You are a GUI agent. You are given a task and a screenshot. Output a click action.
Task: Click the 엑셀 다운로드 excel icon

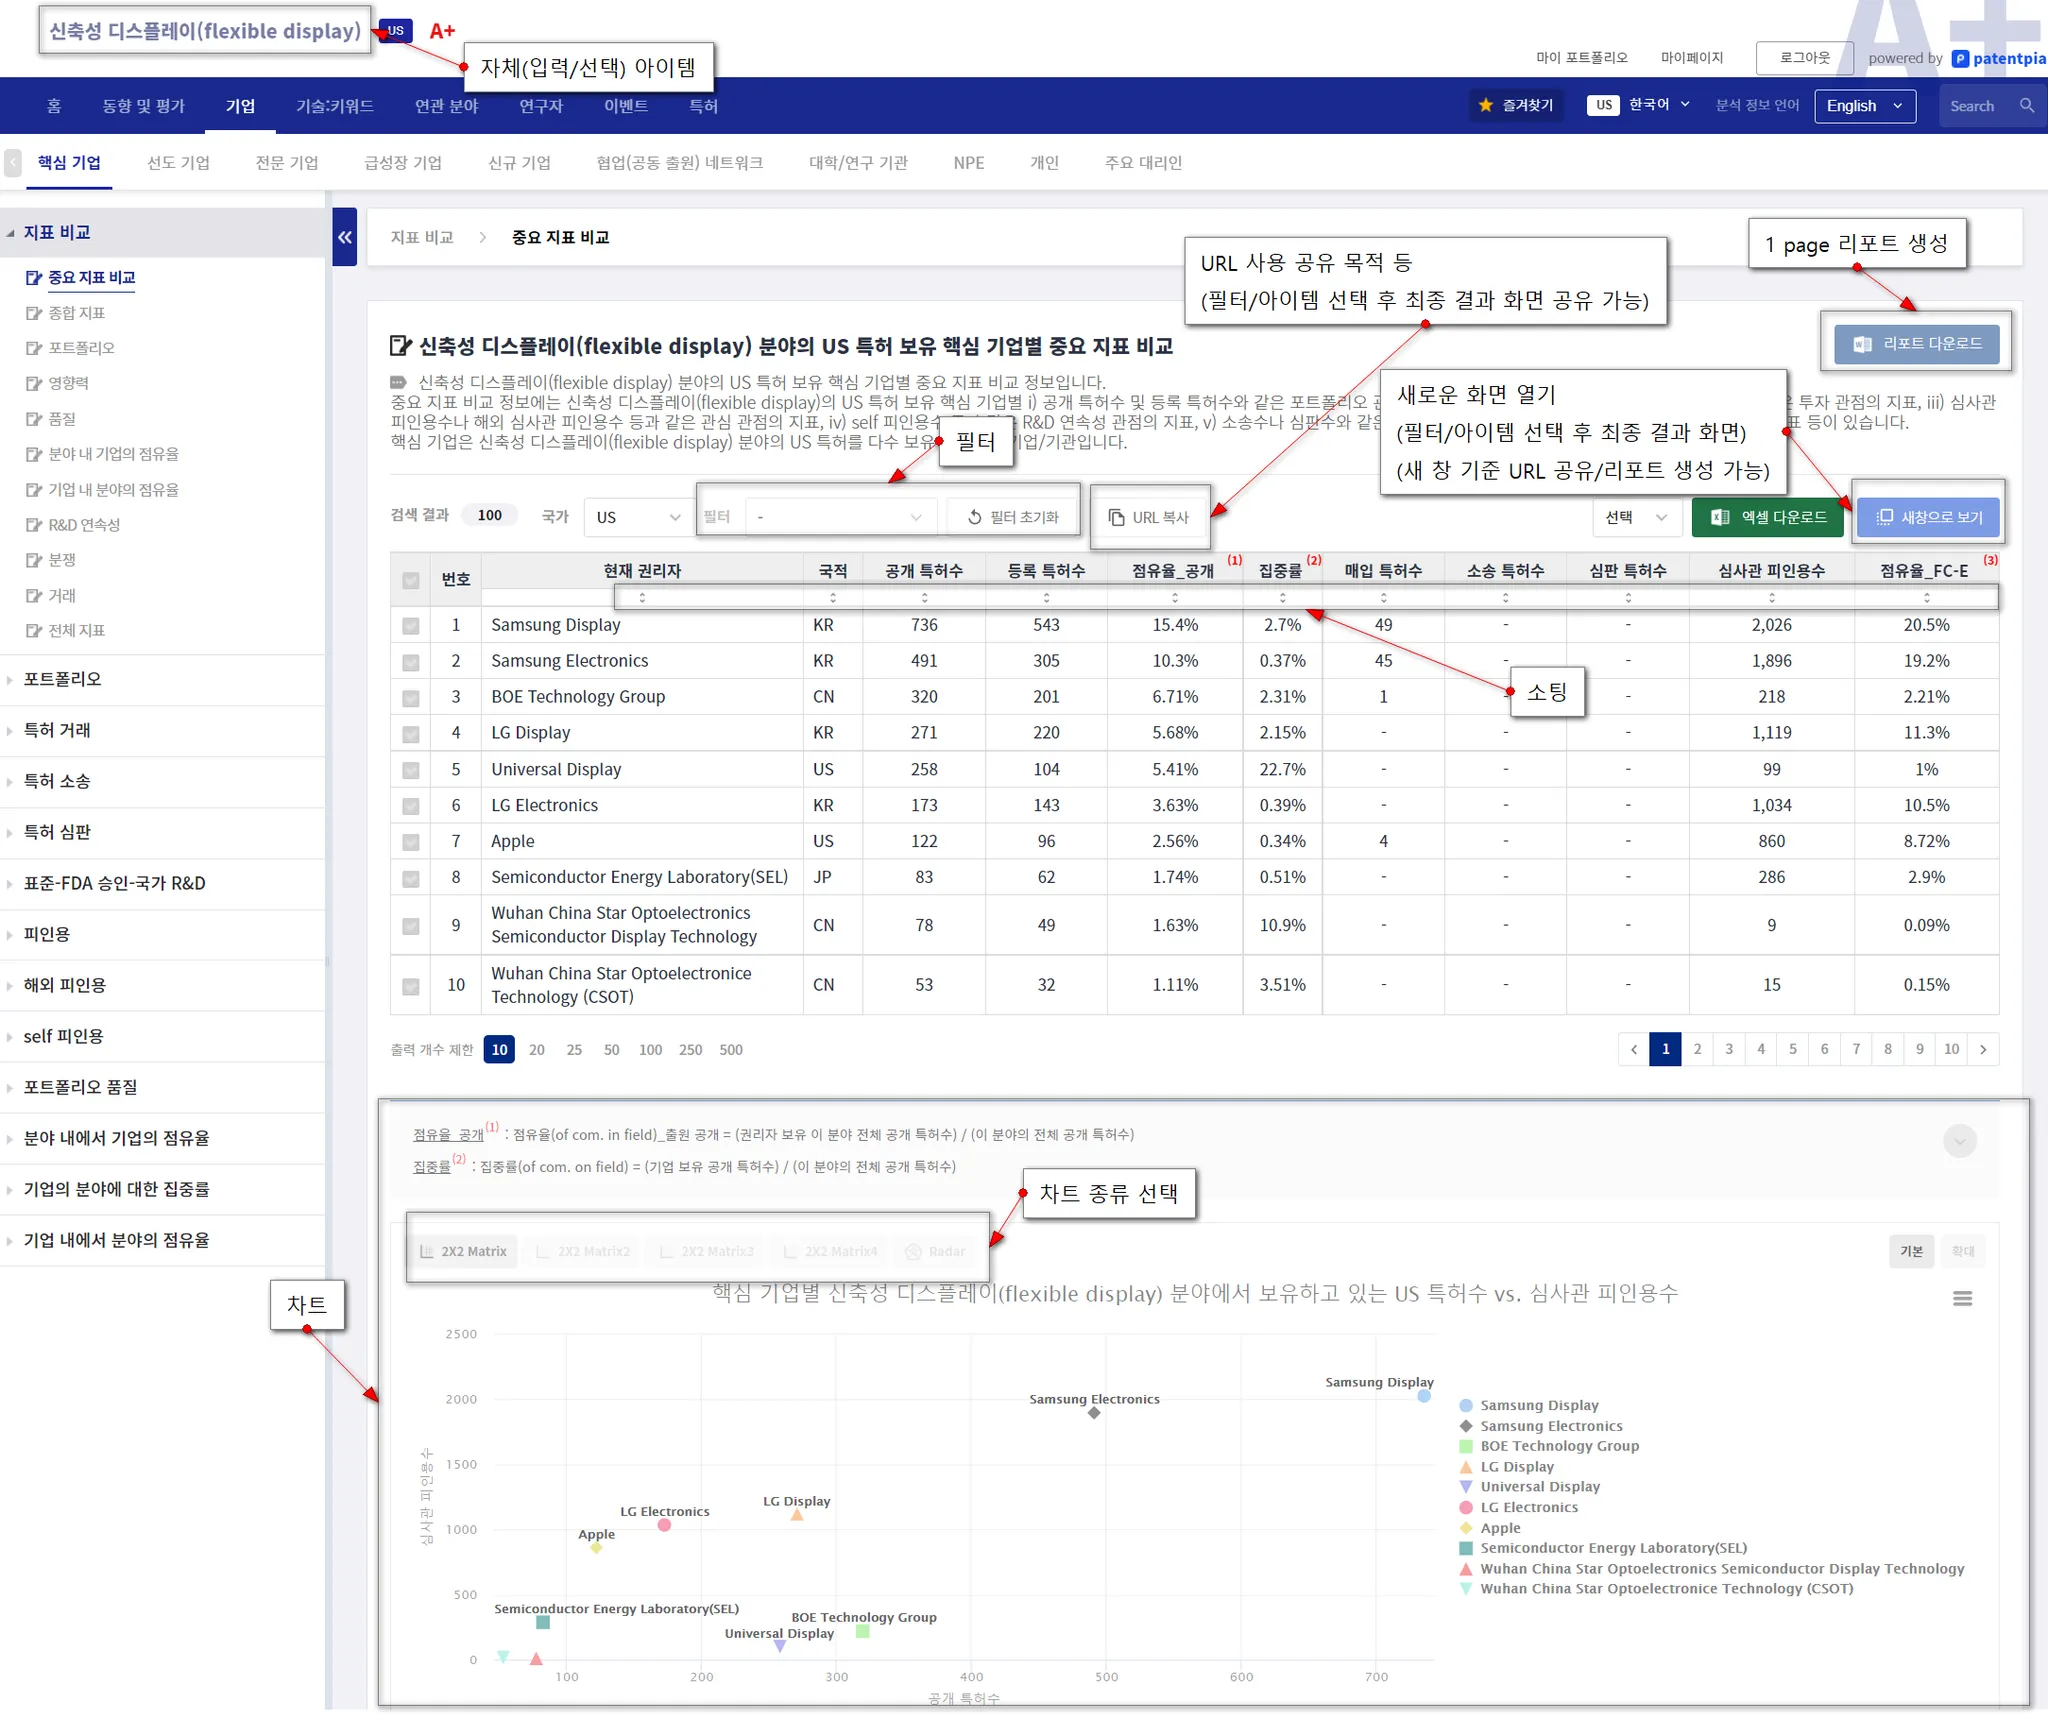pos(1720,517)
